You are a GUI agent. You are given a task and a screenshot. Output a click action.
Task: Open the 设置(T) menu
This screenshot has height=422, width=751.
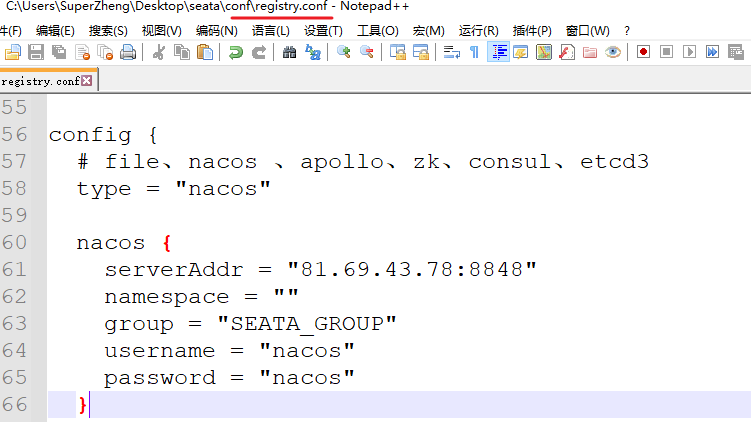coord(323,30)
